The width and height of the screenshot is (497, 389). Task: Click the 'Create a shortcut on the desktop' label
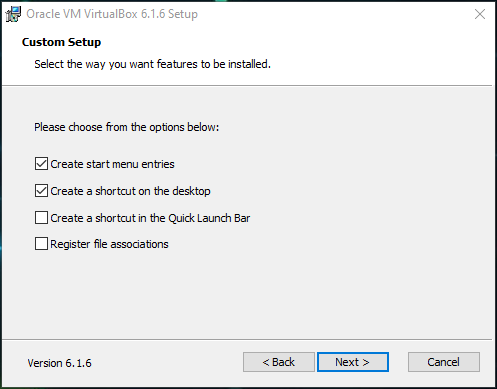pyautogui.click(x=130, y=191)
